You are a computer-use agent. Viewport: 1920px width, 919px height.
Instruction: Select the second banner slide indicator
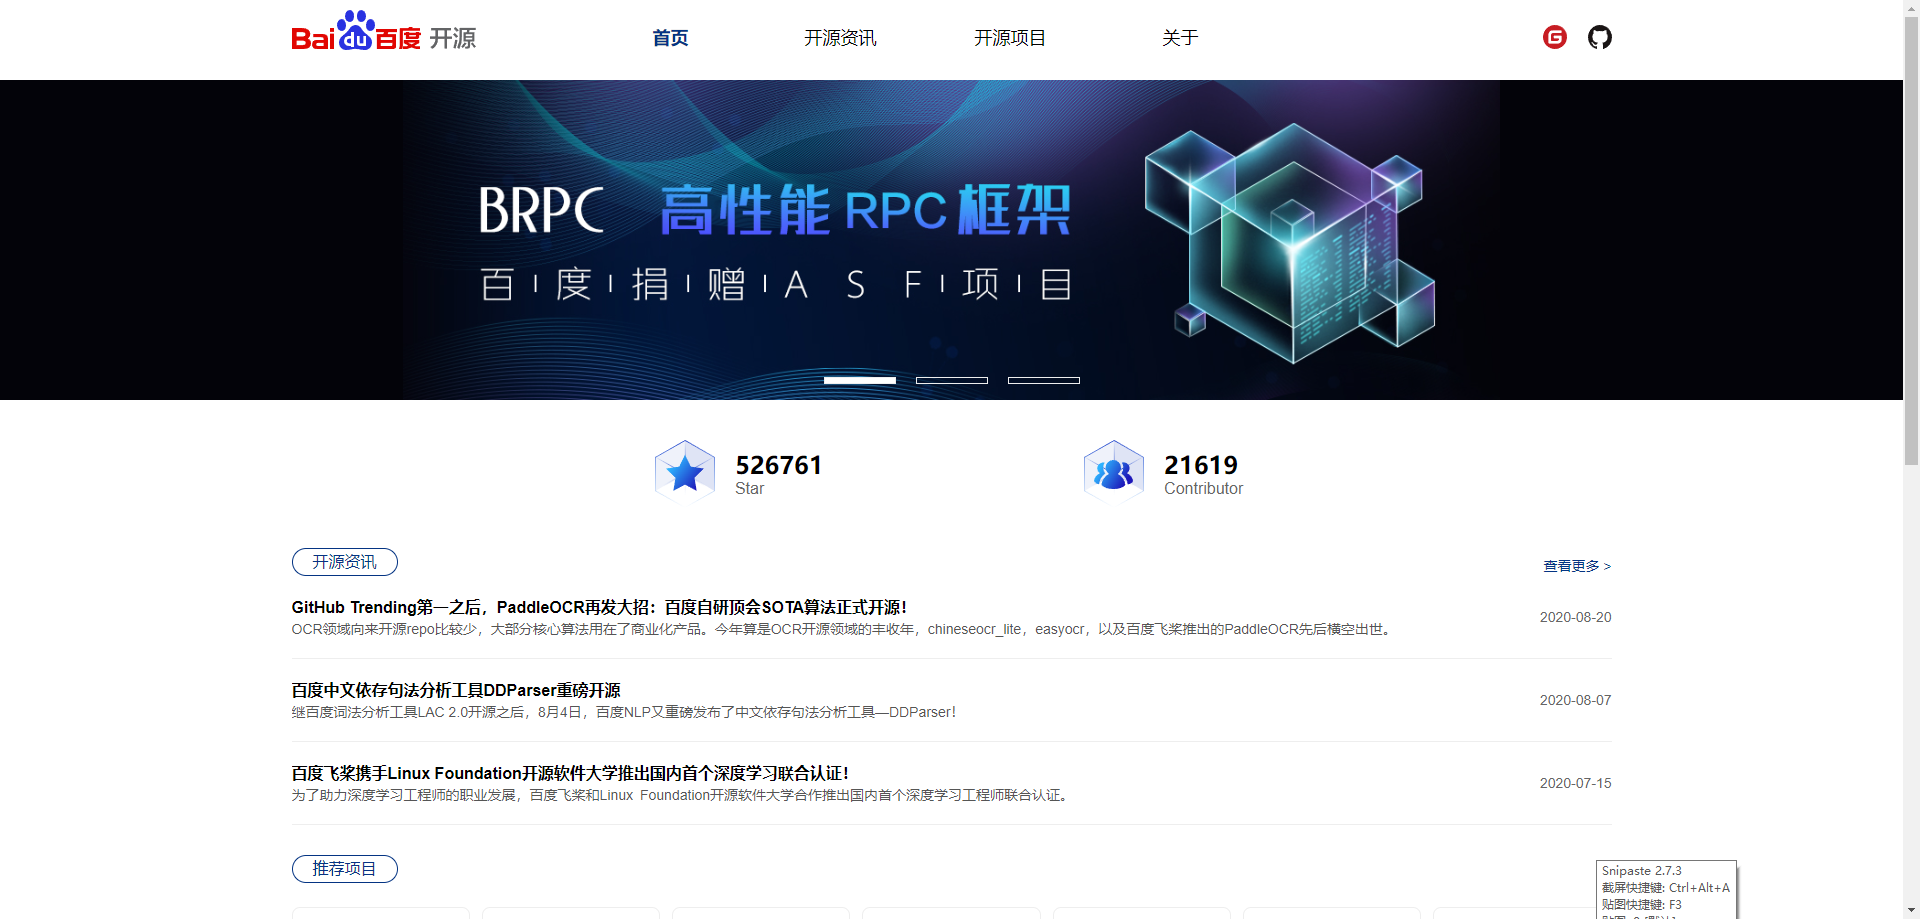tap(952, 380)
